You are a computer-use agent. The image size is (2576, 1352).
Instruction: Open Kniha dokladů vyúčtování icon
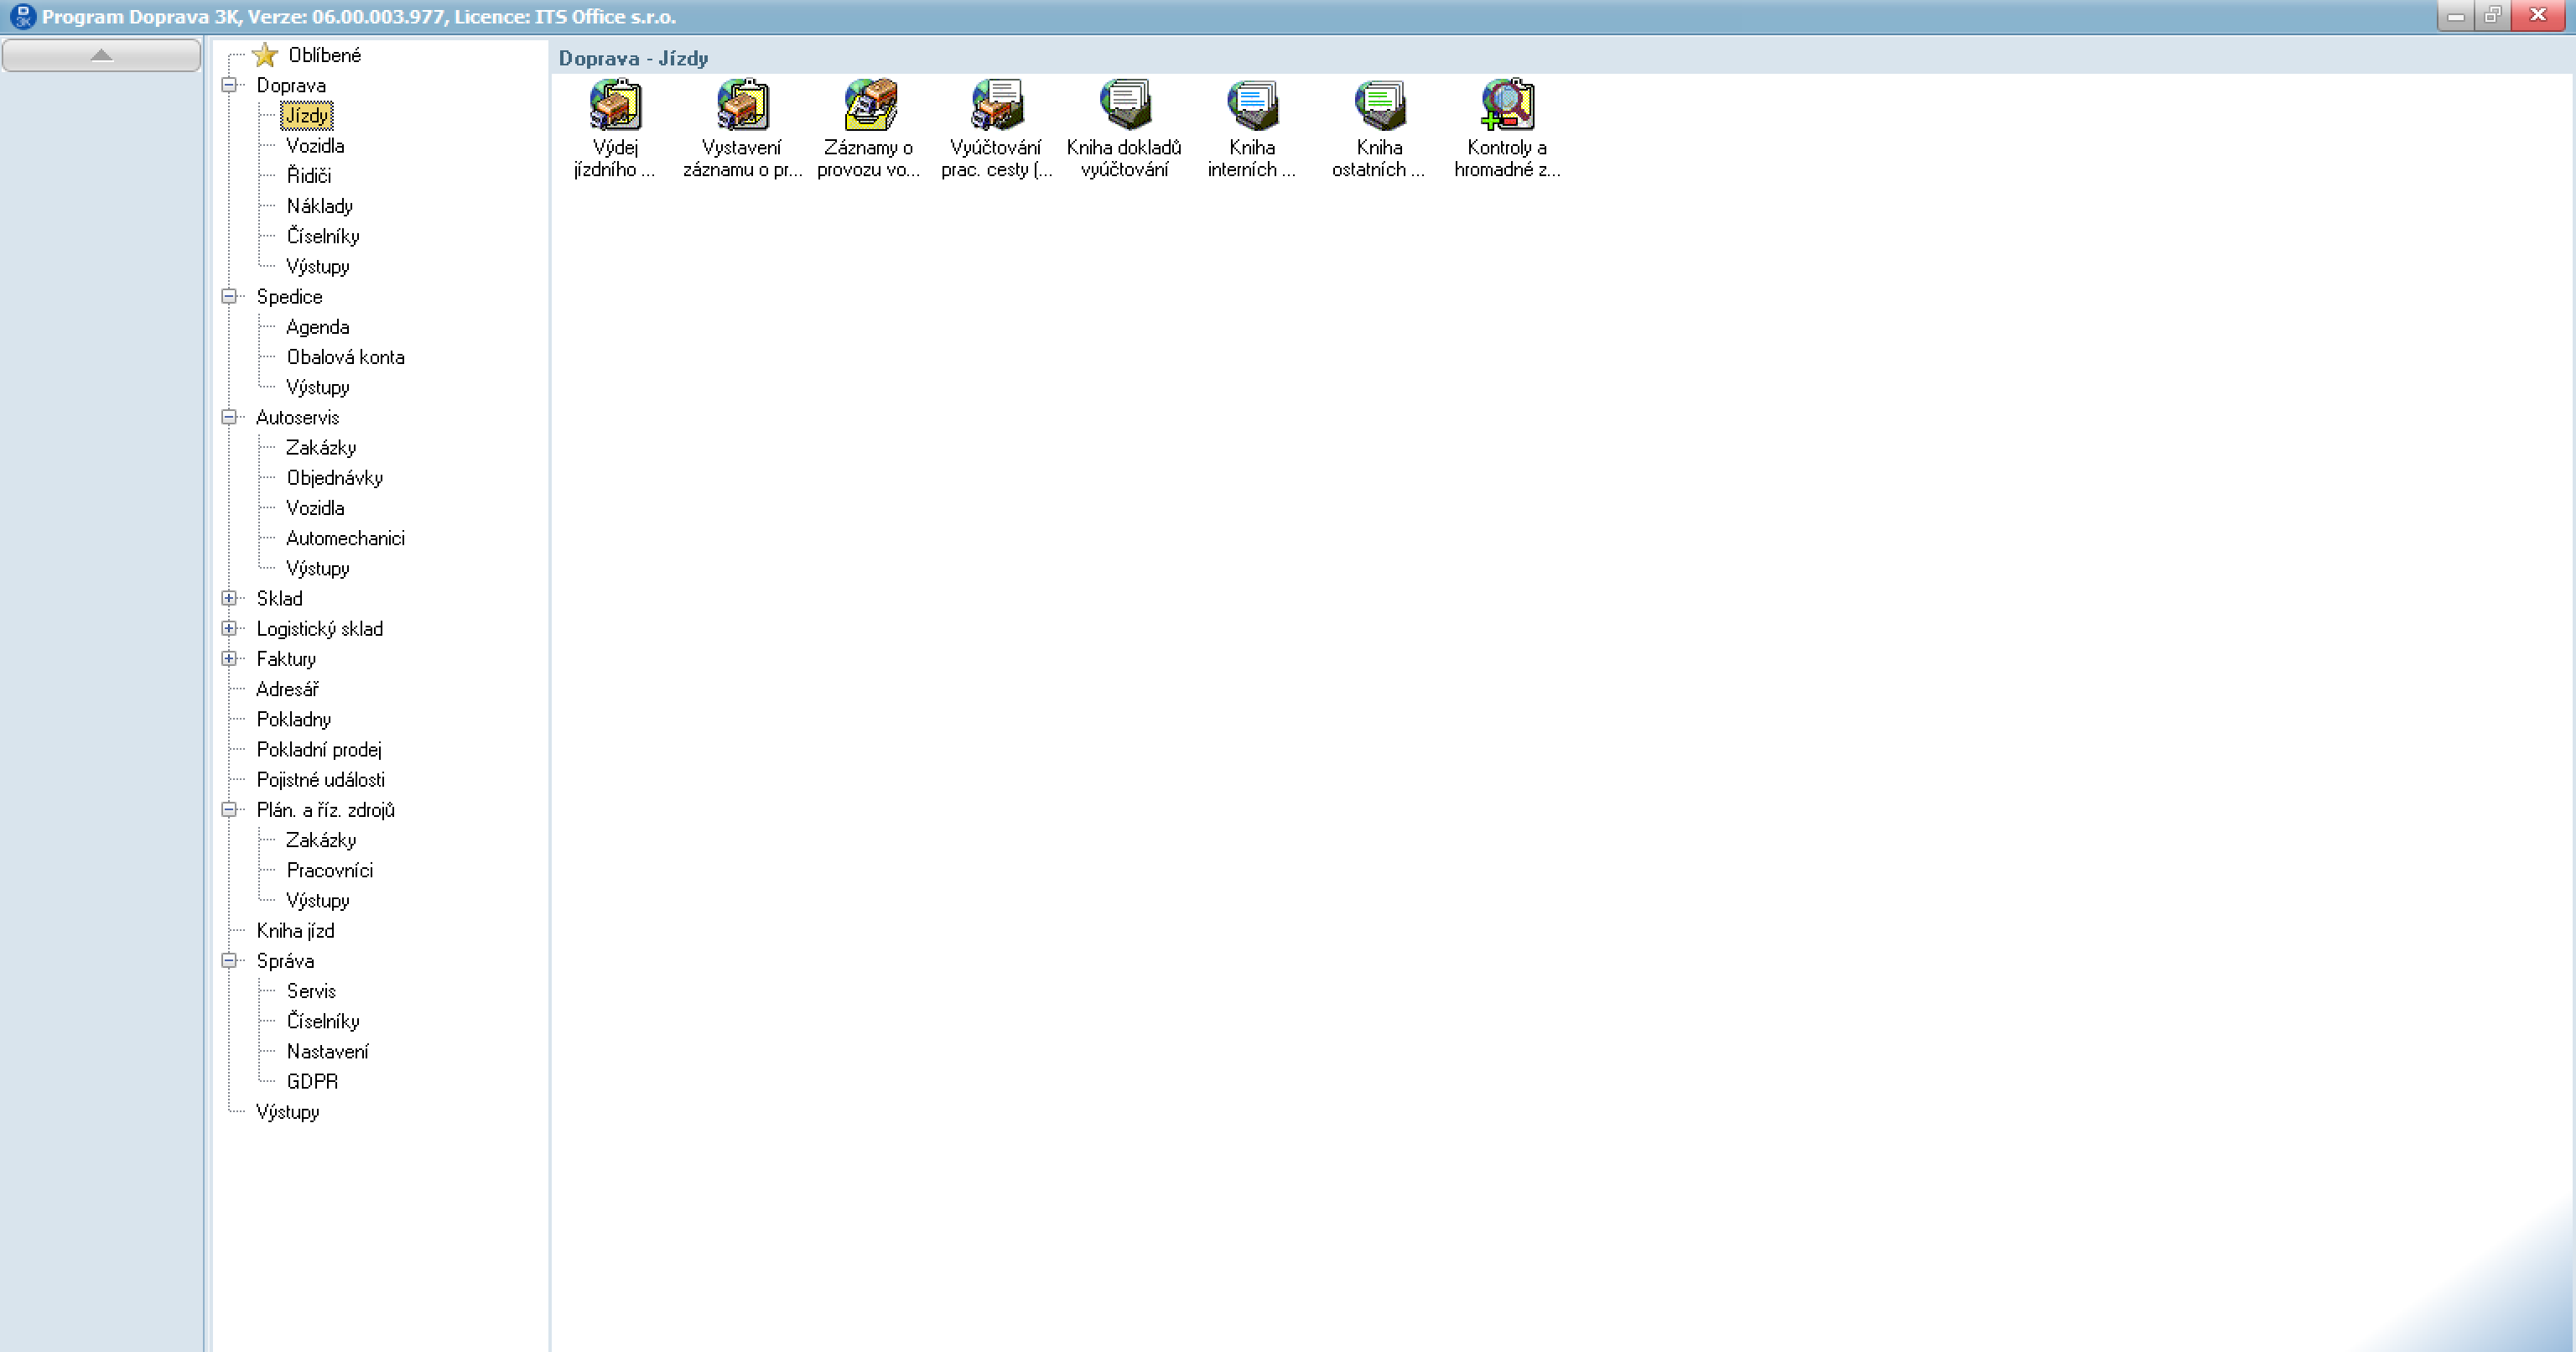(x=1124, y=128)
